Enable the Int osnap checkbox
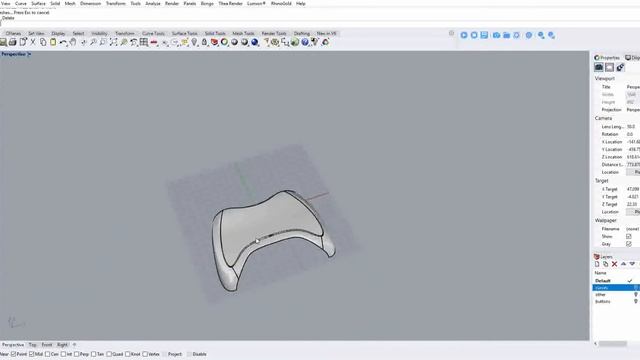The width and height of the screenshot is (640, 360). coord(63,354)
